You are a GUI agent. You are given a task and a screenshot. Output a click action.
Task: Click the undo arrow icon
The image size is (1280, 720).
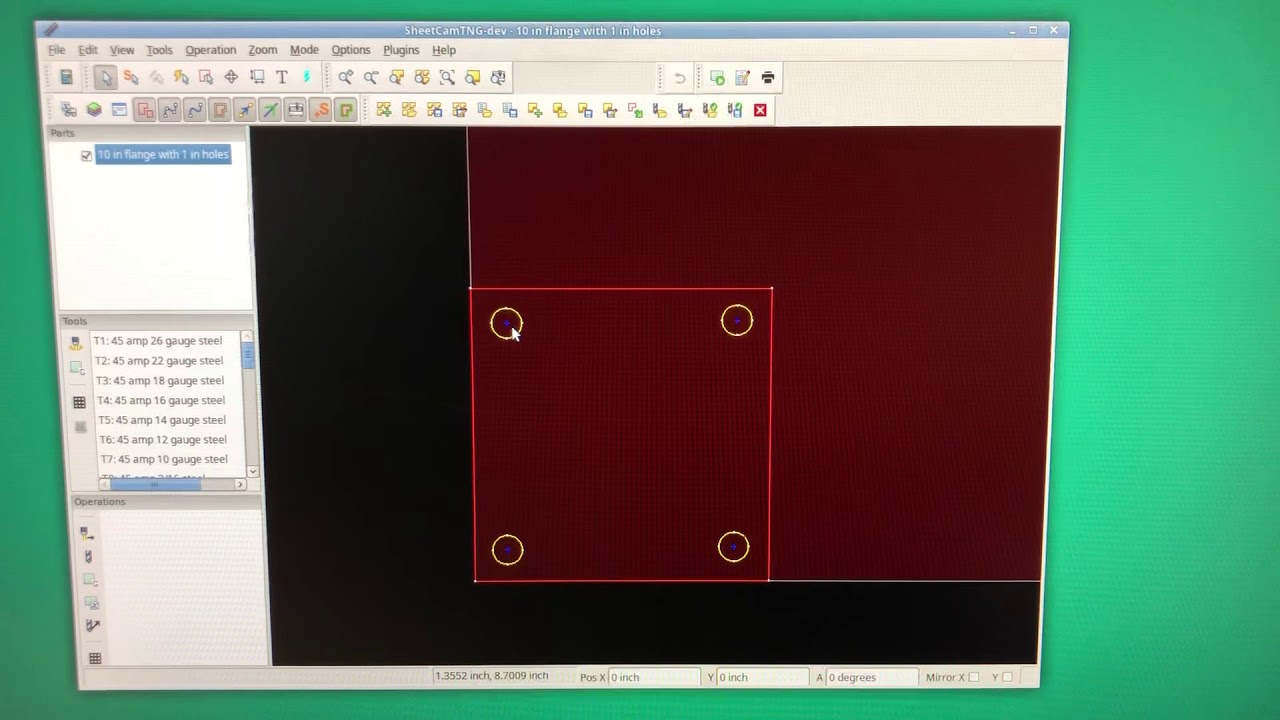click(680, 77)
